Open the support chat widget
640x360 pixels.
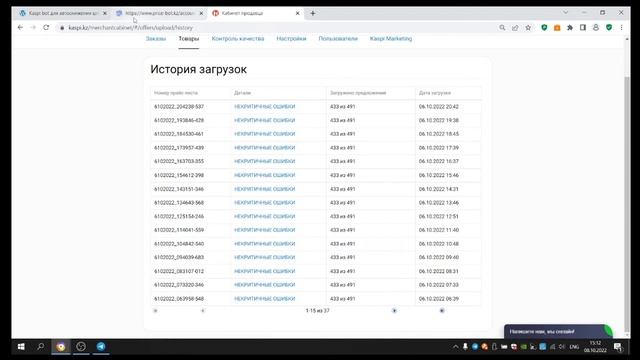(x=558, y=331)
